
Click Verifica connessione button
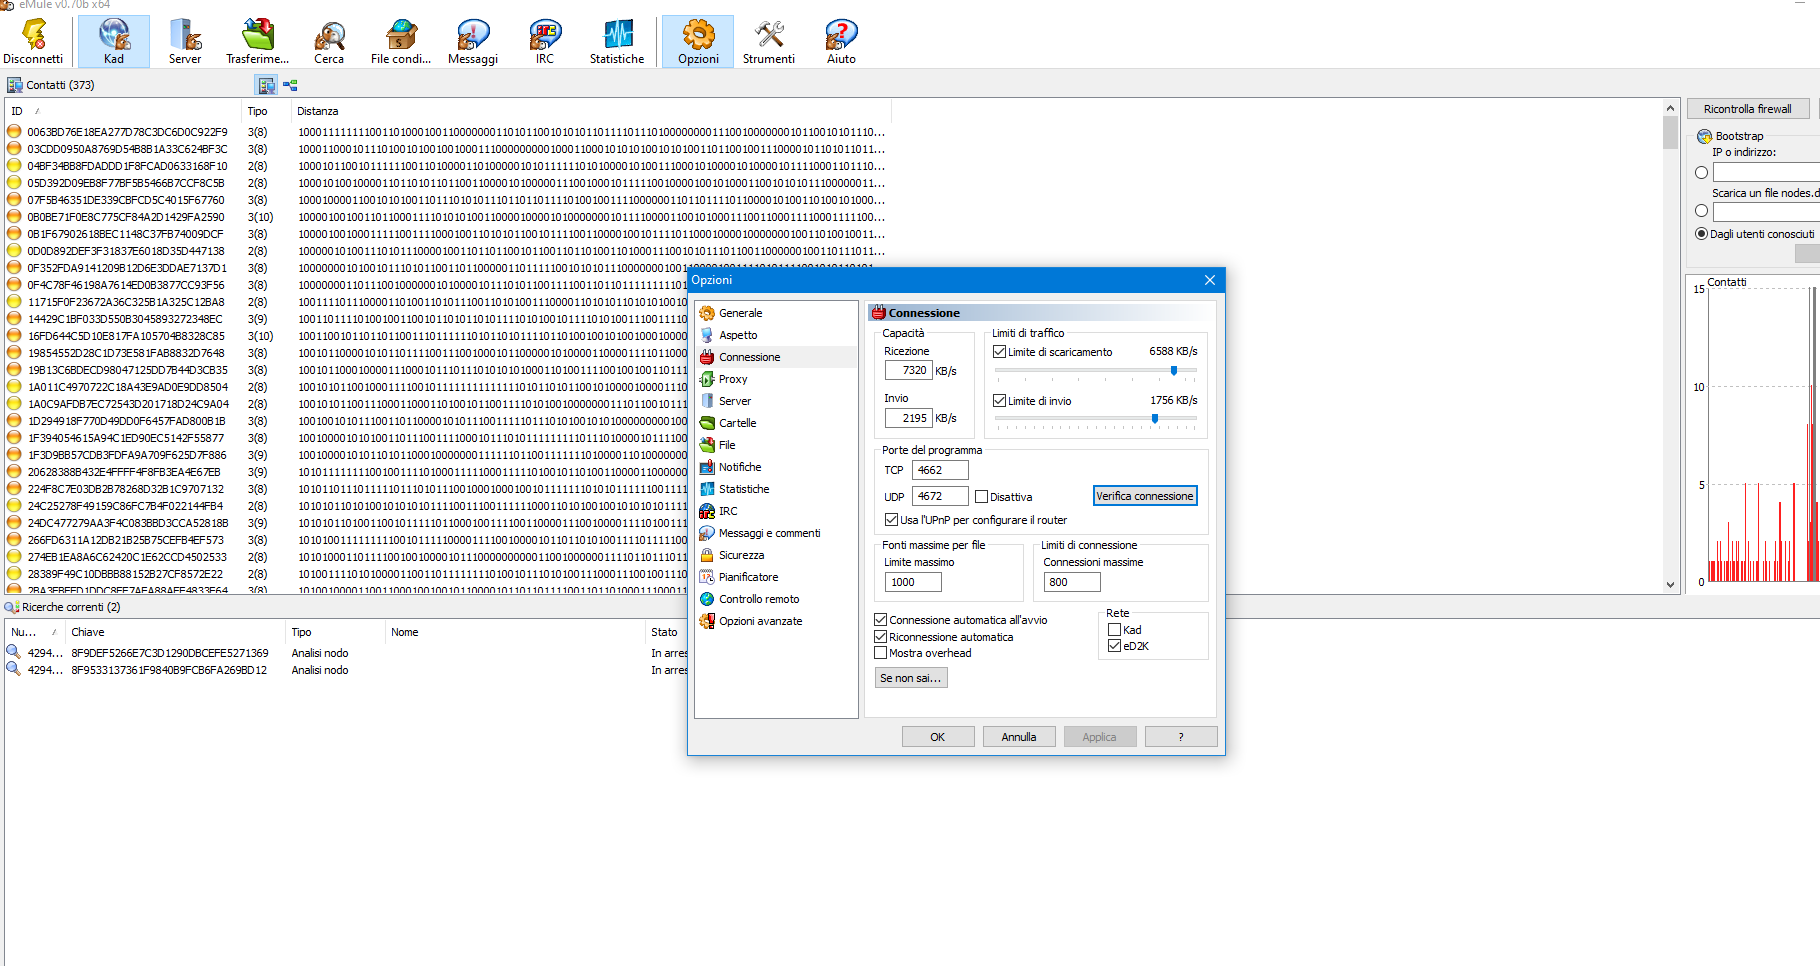tap(1144, 496)
